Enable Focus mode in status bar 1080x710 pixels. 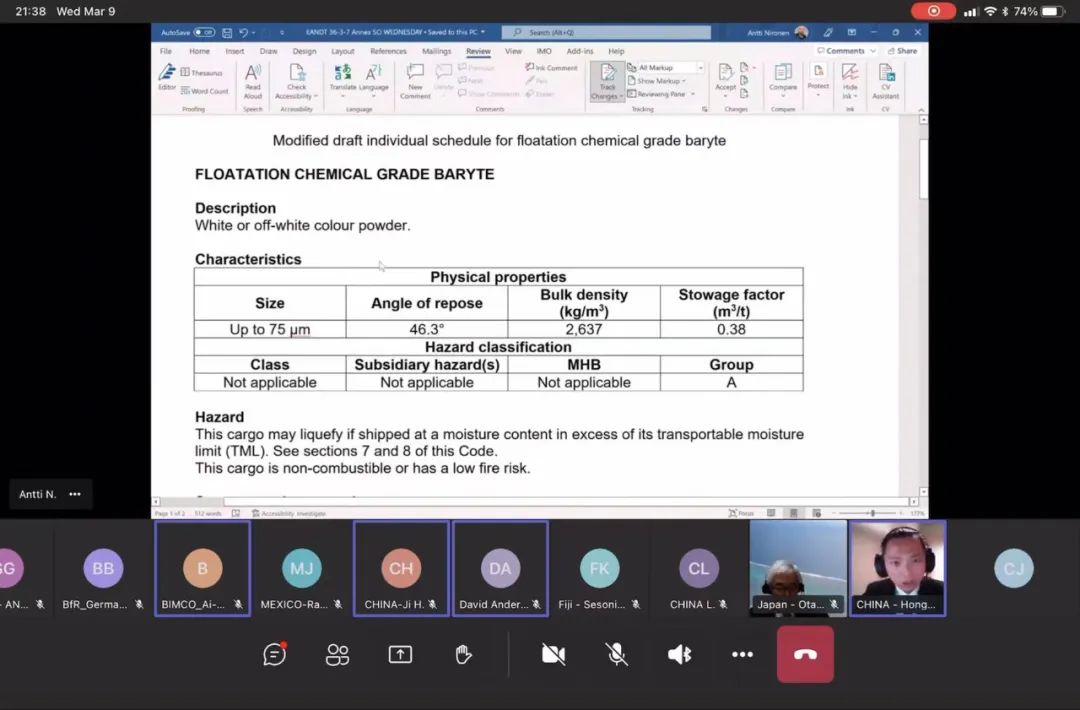[741, 513]
